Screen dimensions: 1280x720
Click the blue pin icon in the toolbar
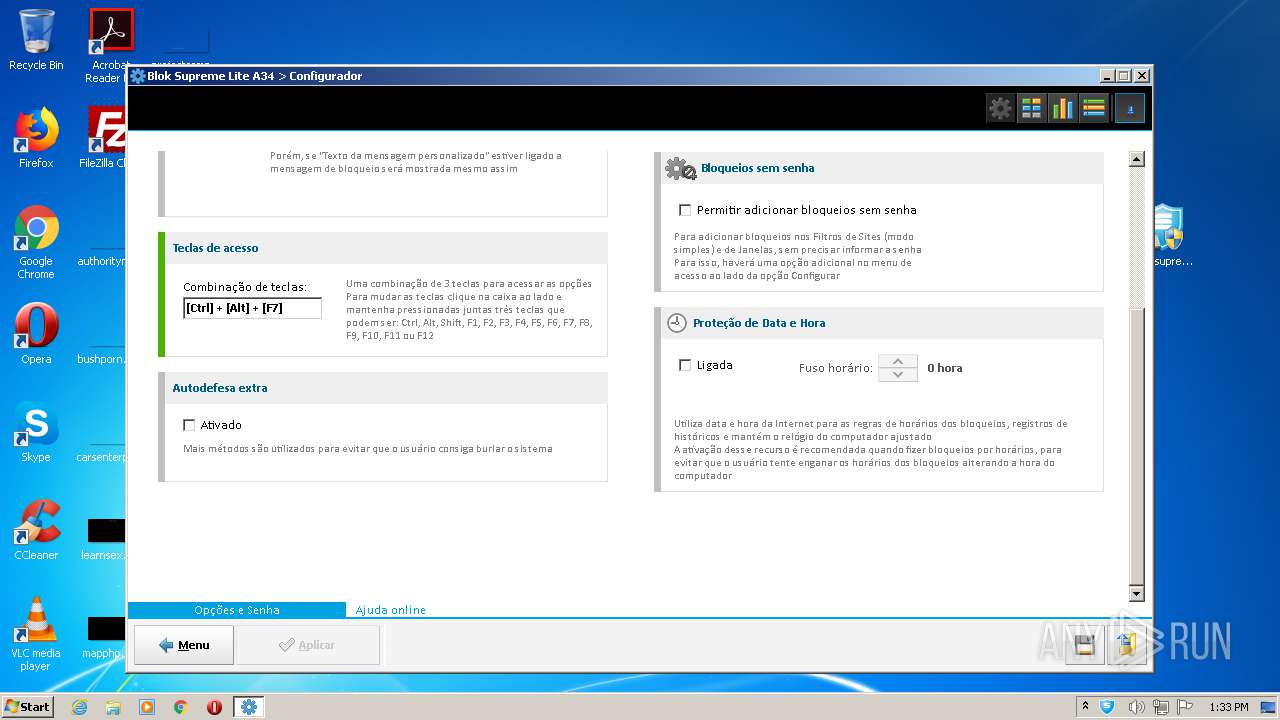click(1130, 108)
